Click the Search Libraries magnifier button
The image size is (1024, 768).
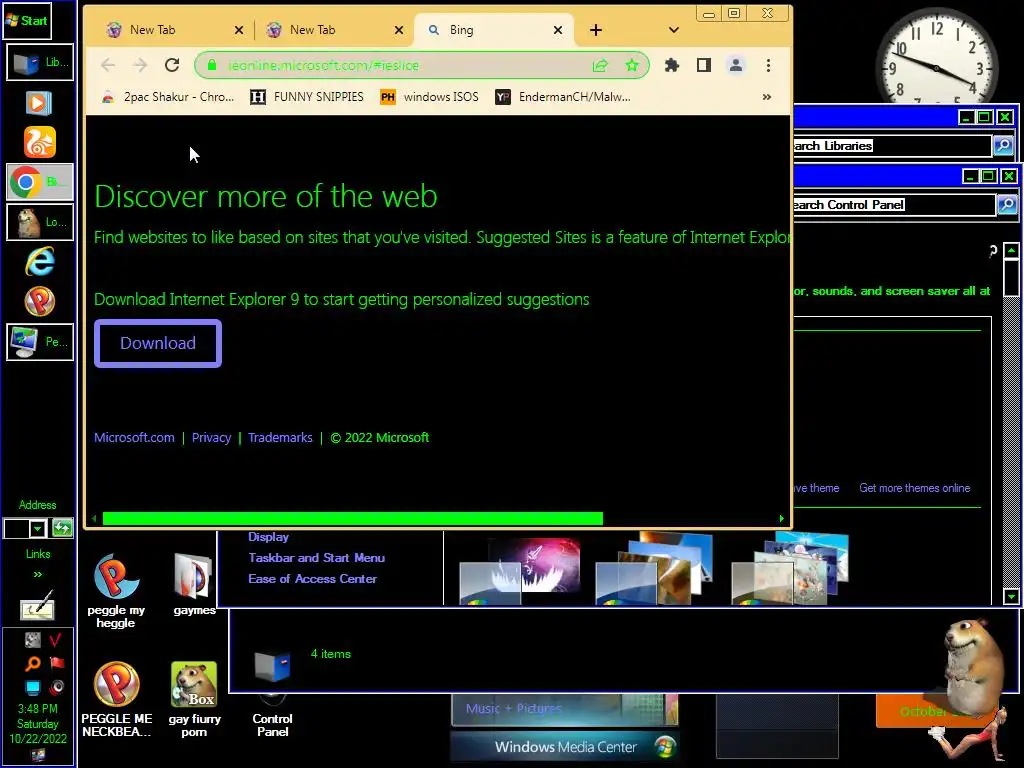click(1003, 146)
